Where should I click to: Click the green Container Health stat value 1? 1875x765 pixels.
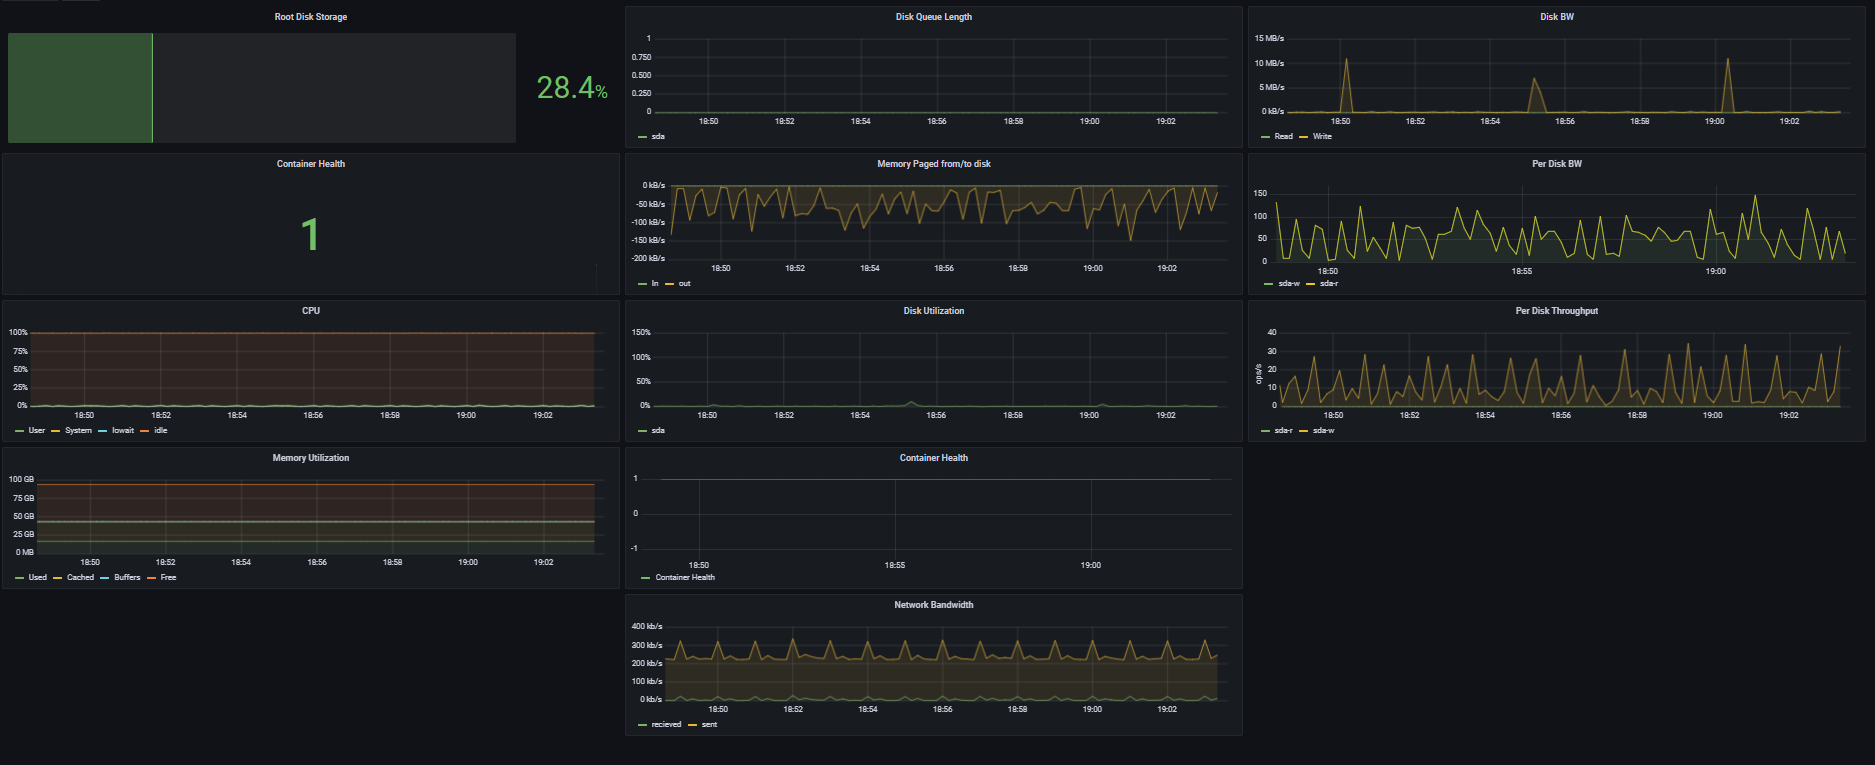[x=310, y=235]
